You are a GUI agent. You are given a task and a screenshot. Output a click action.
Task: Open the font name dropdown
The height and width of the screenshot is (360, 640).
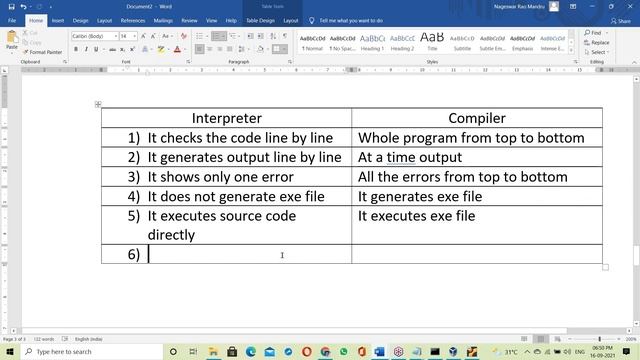click(x=116, y=36)
